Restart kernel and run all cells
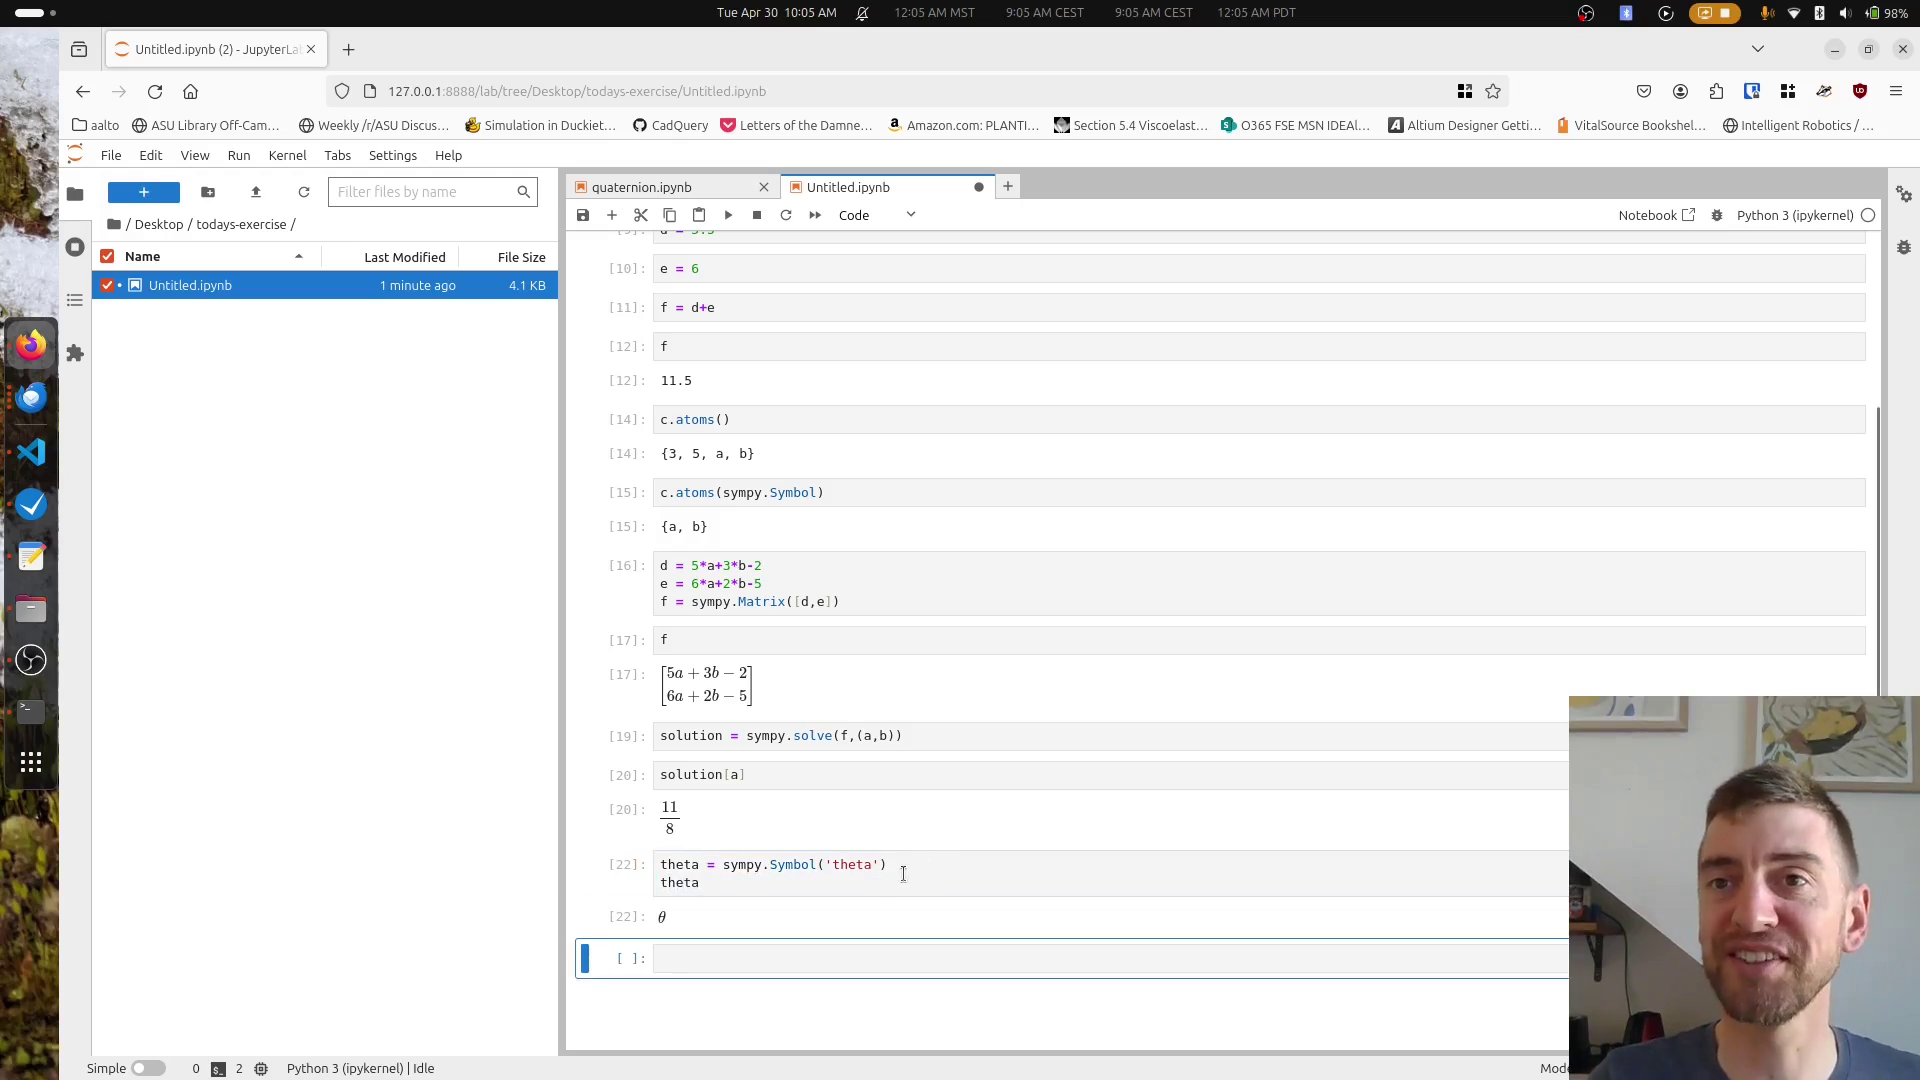1920x1080 pixels. coord(815,215)
